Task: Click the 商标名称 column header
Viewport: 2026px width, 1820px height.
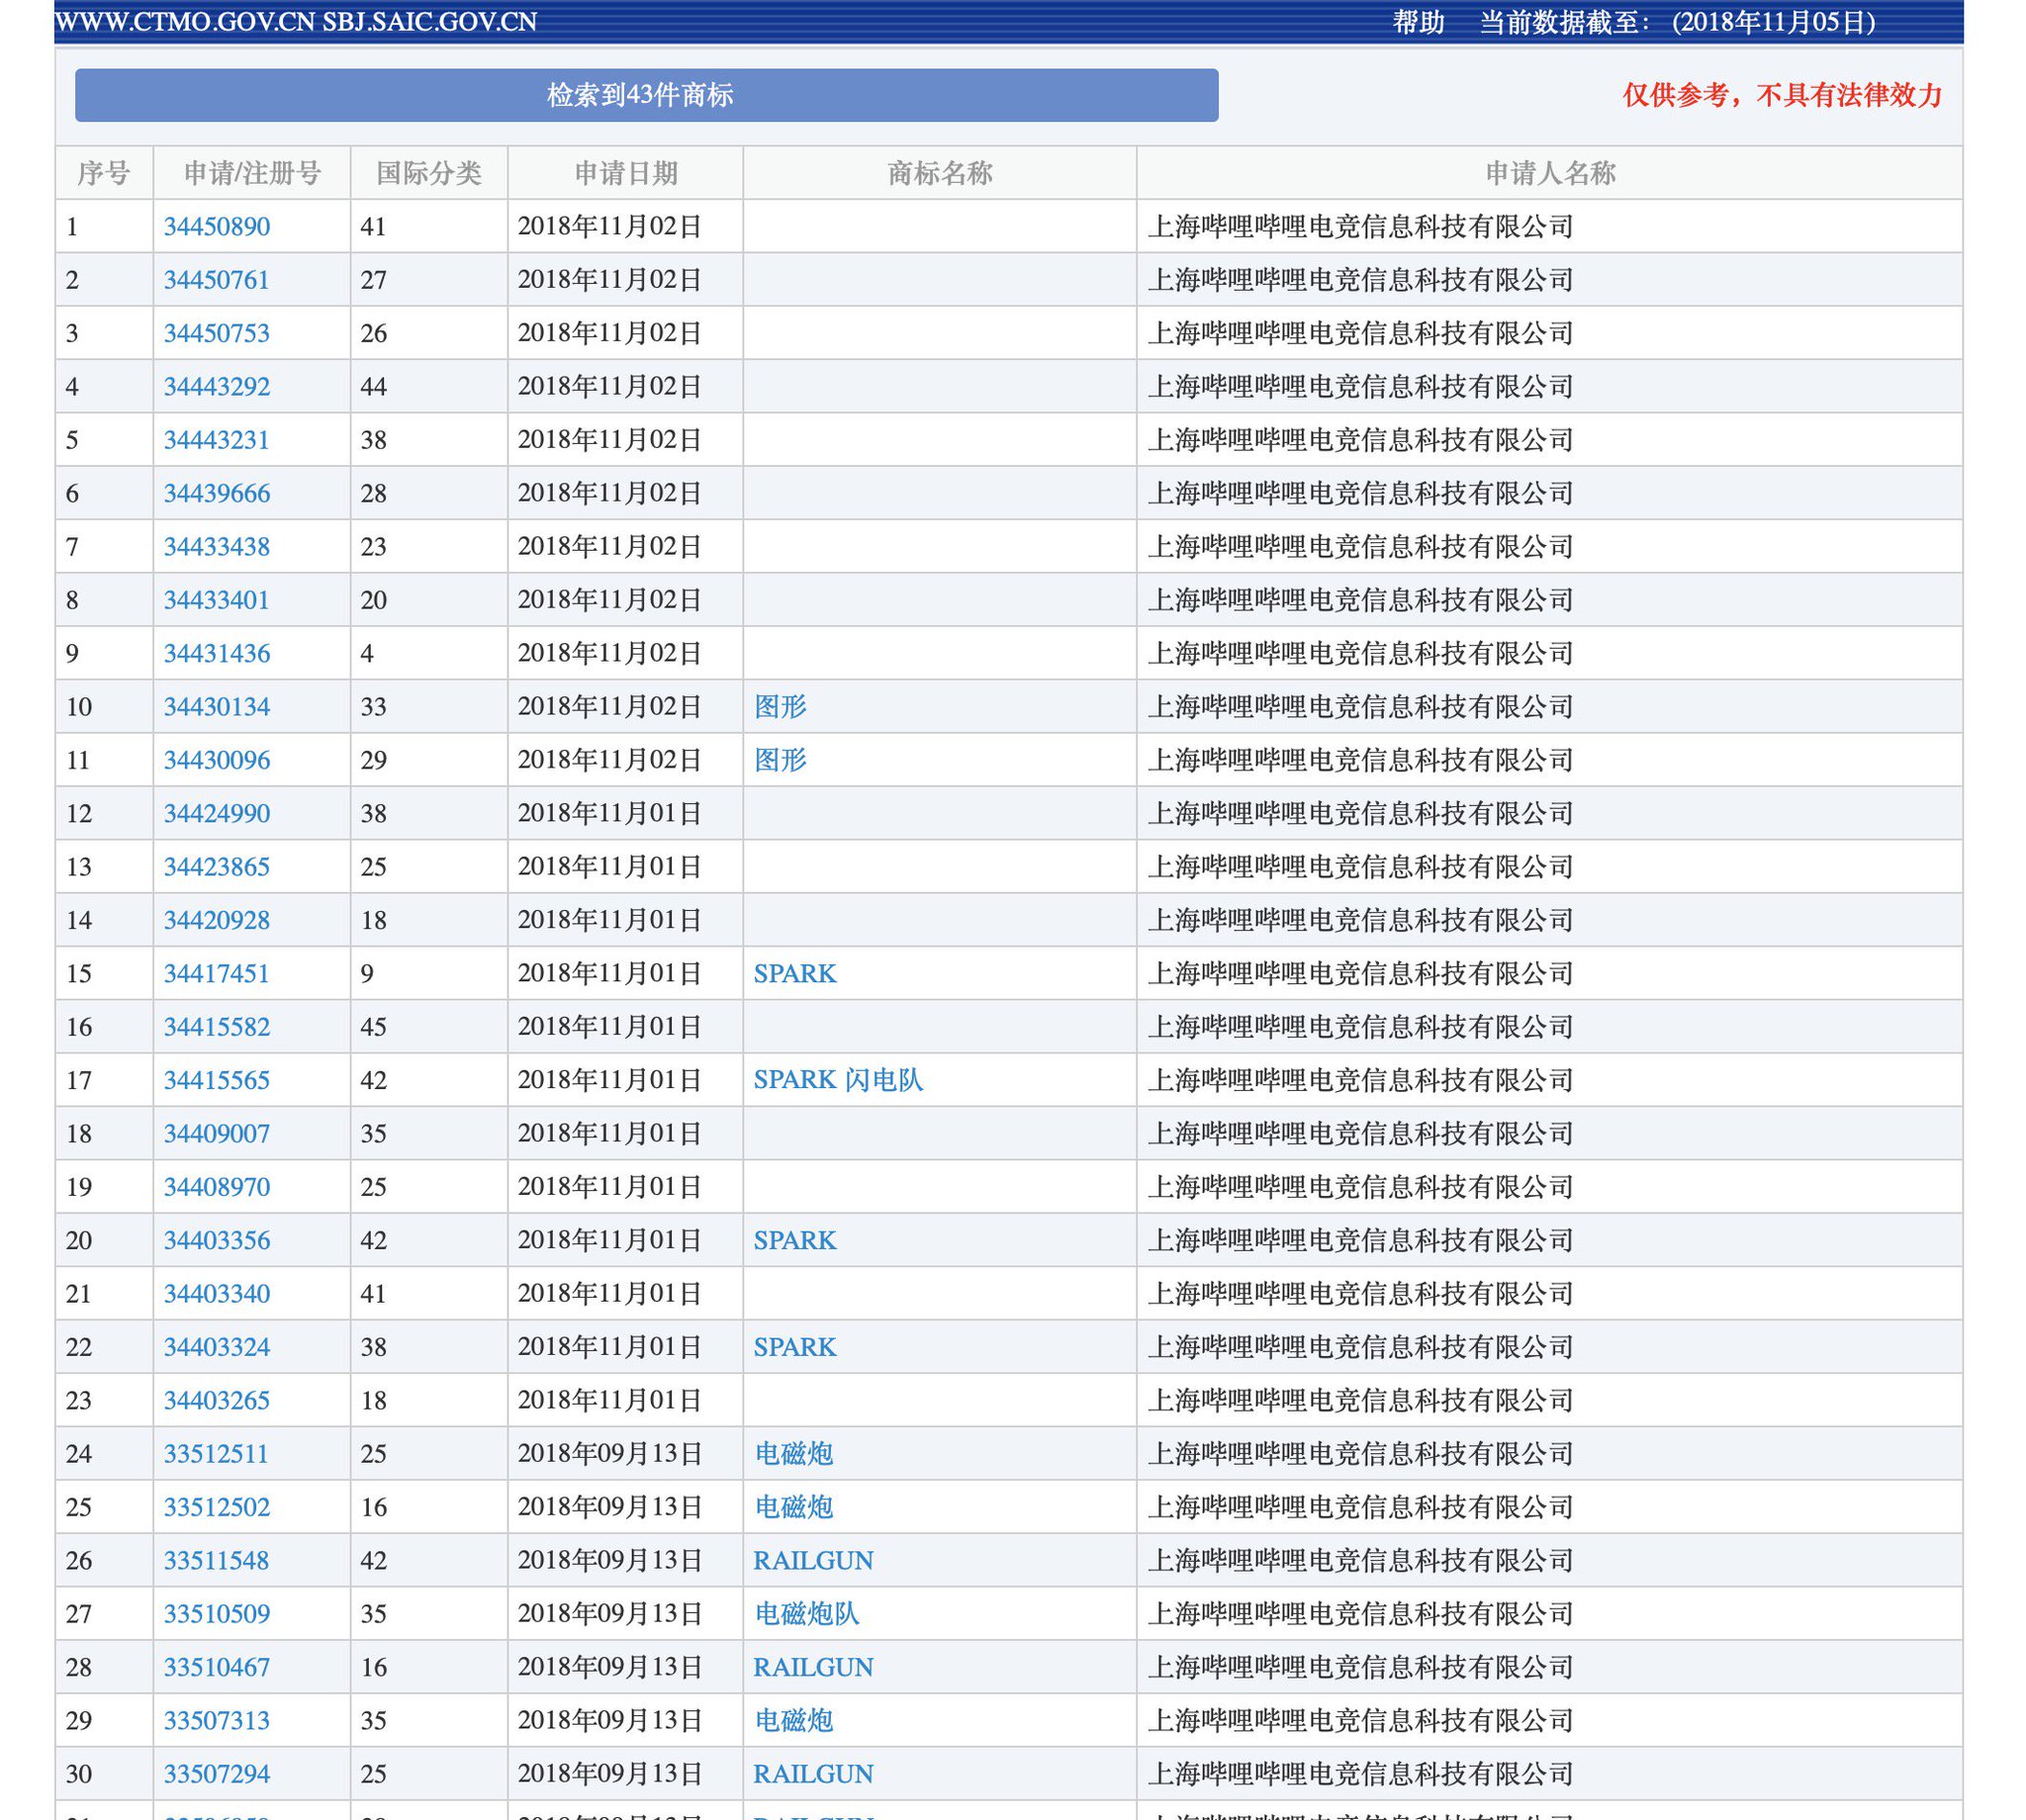Action: click(940, 173)
